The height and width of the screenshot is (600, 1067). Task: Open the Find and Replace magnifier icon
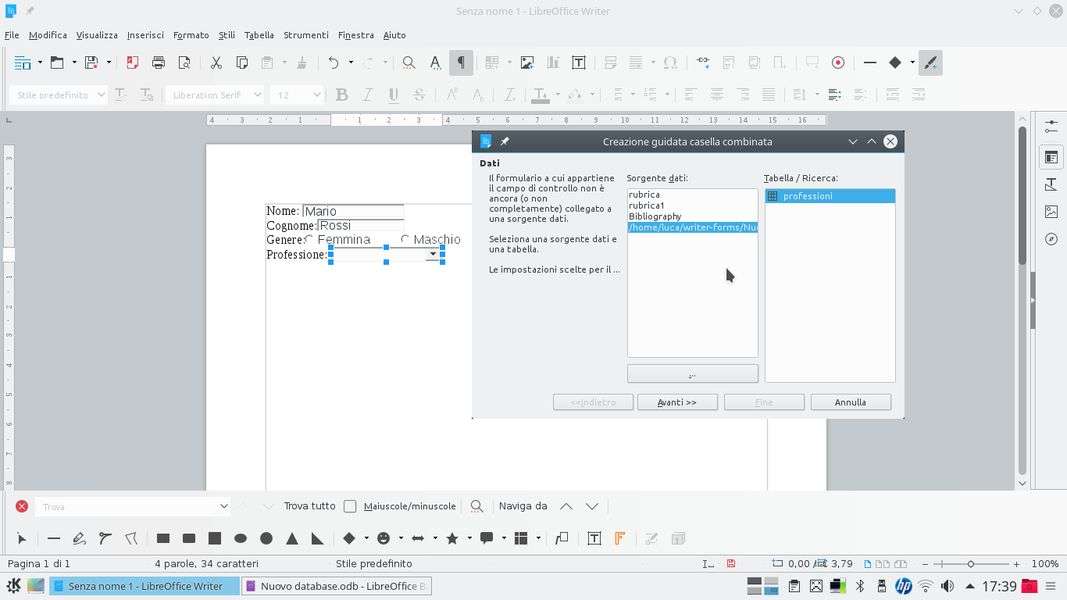(x=409, y=63)
